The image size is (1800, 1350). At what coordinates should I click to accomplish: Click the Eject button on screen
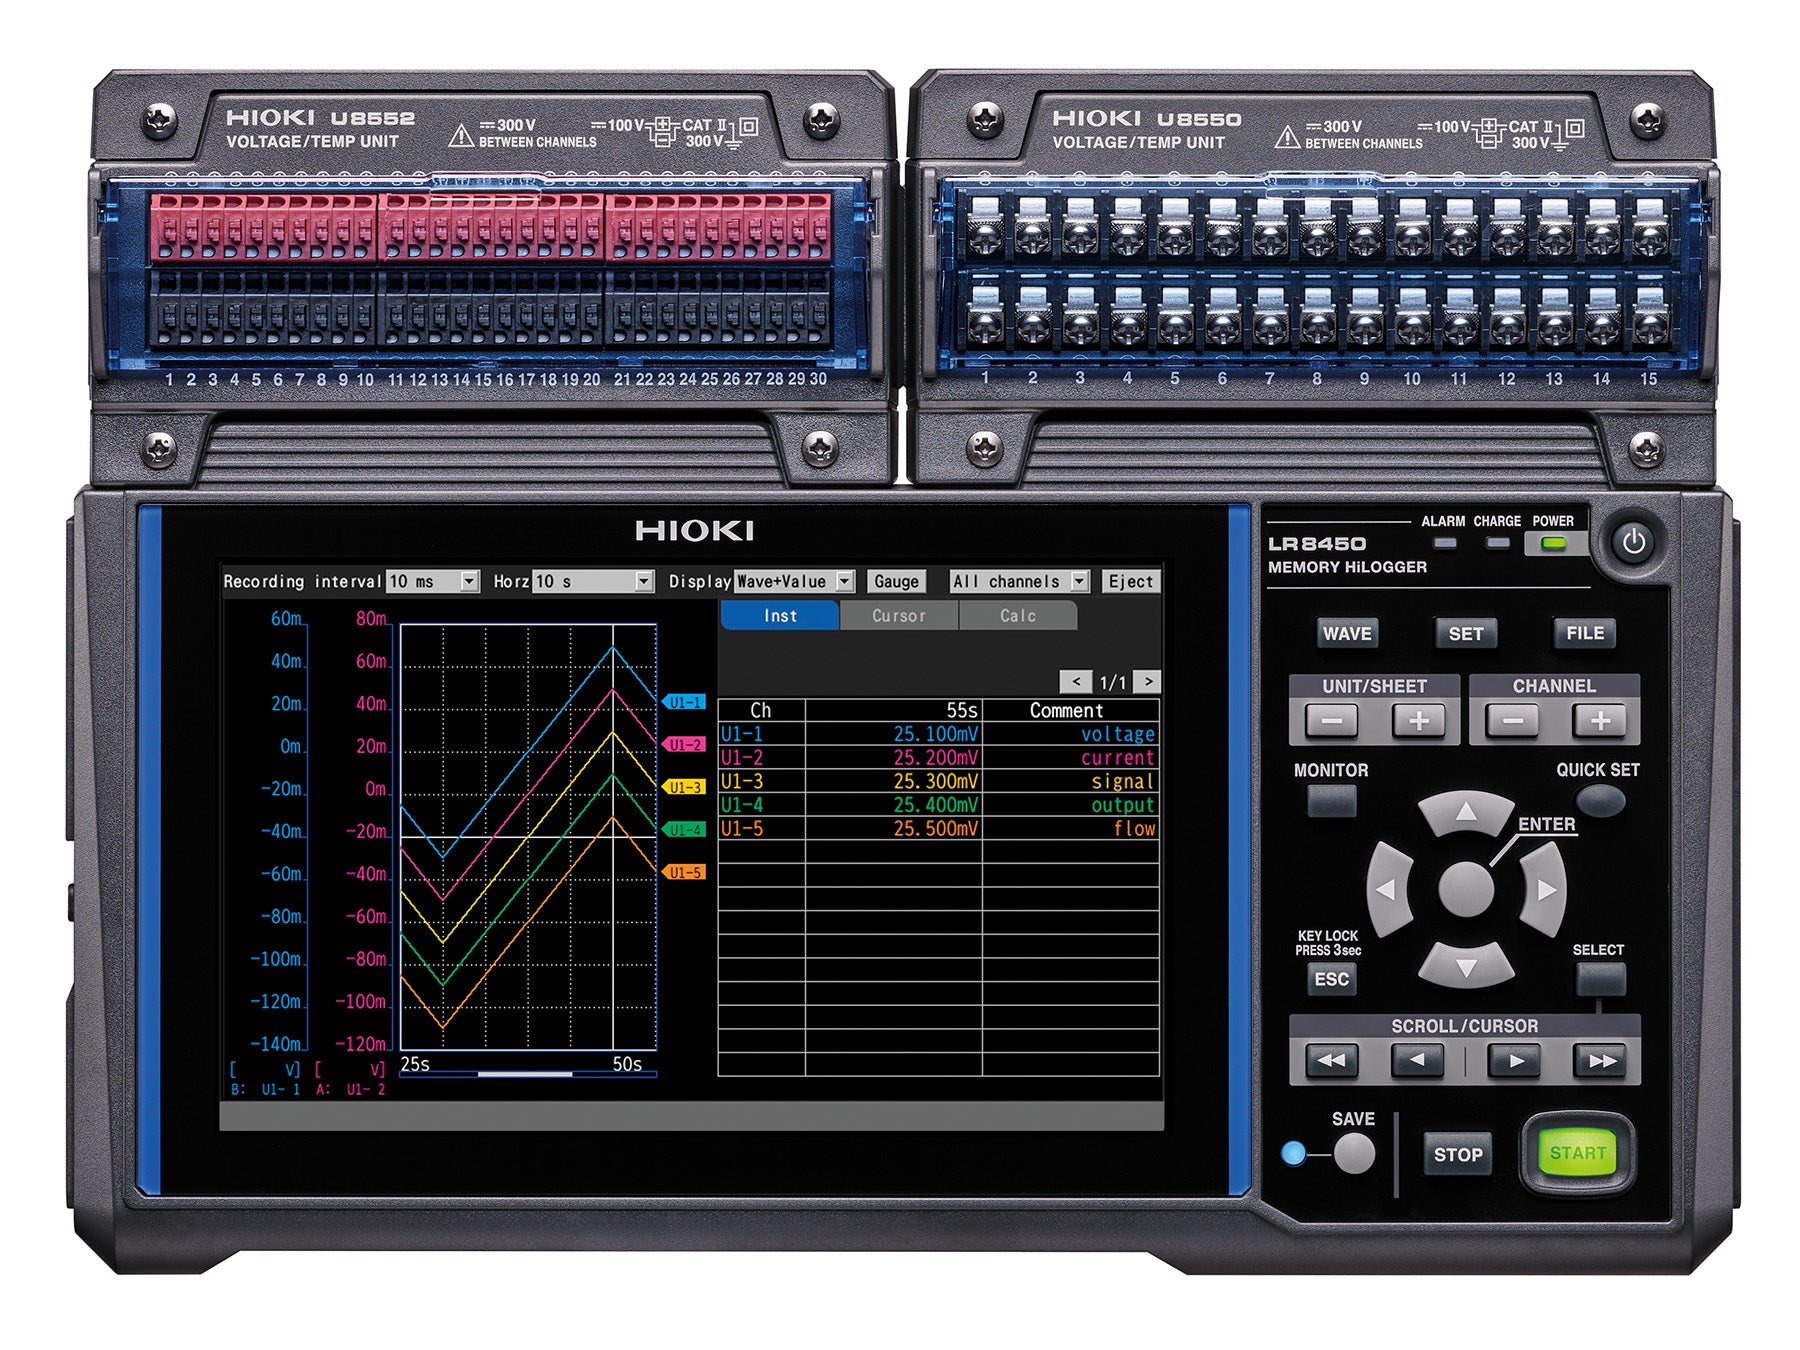tap(1132, 581)
